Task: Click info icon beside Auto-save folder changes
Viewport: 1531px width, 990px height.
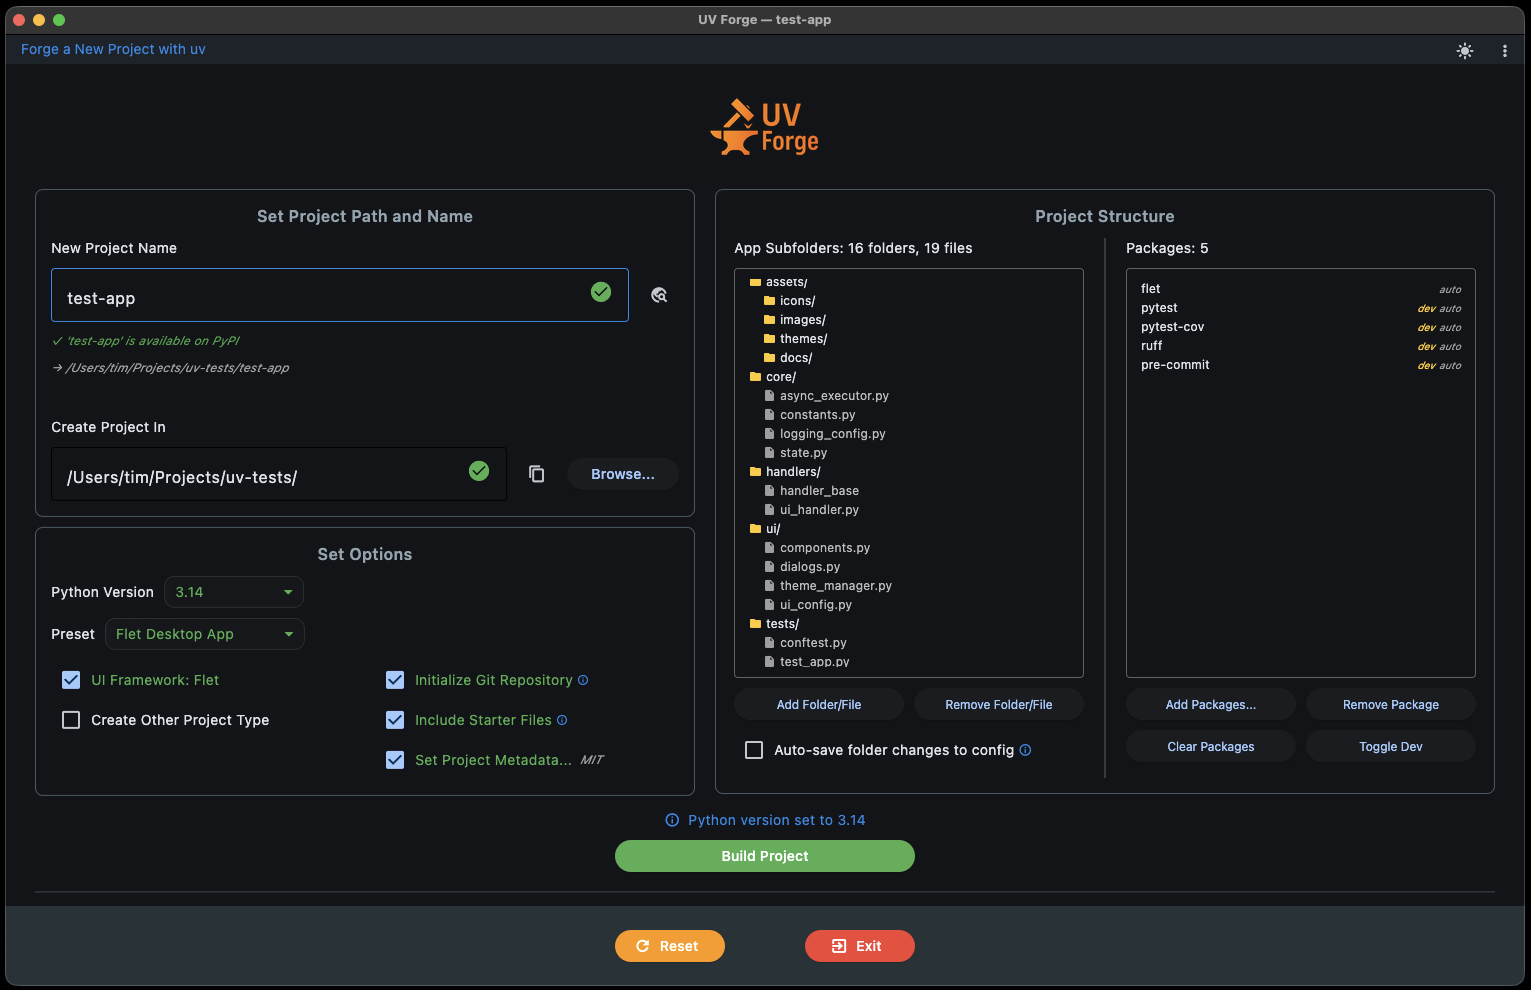Action: 1025,750
